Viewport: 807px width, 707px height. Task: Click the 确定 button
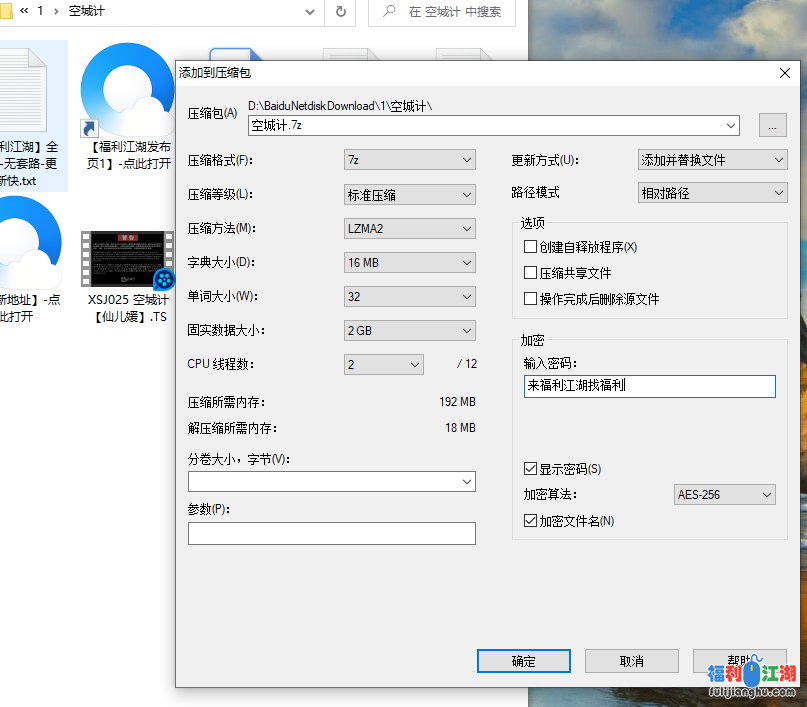tap(523, 661)
